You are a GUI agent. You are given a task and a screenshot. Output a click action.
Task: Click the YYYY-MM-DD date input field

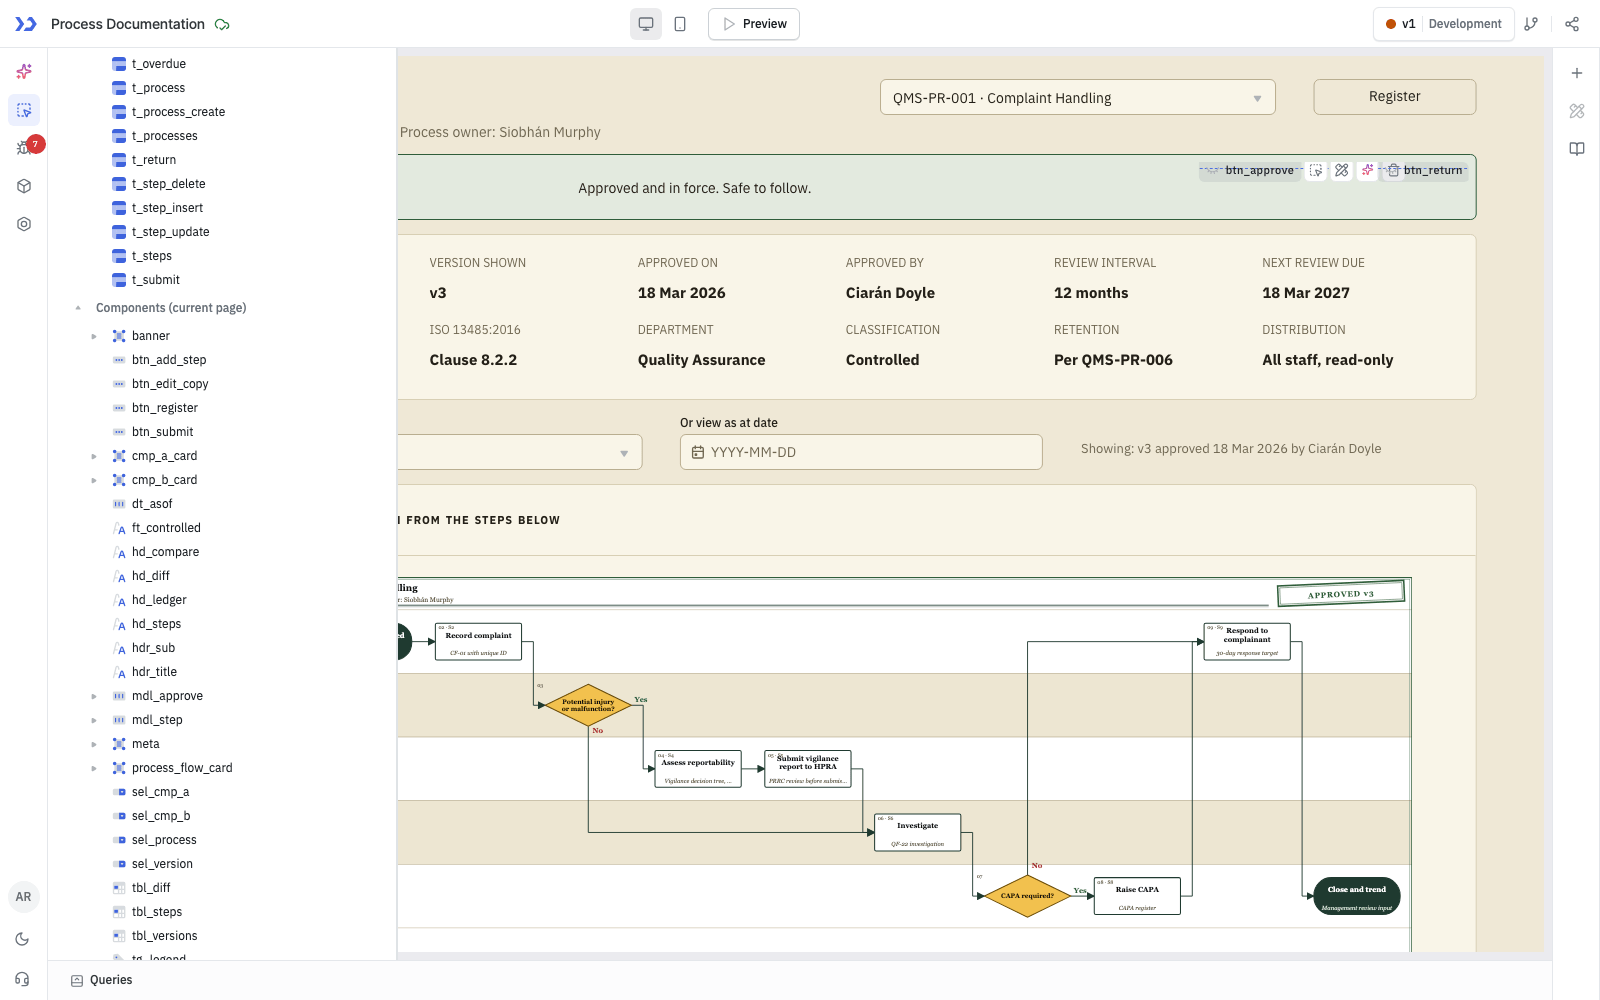861,452
